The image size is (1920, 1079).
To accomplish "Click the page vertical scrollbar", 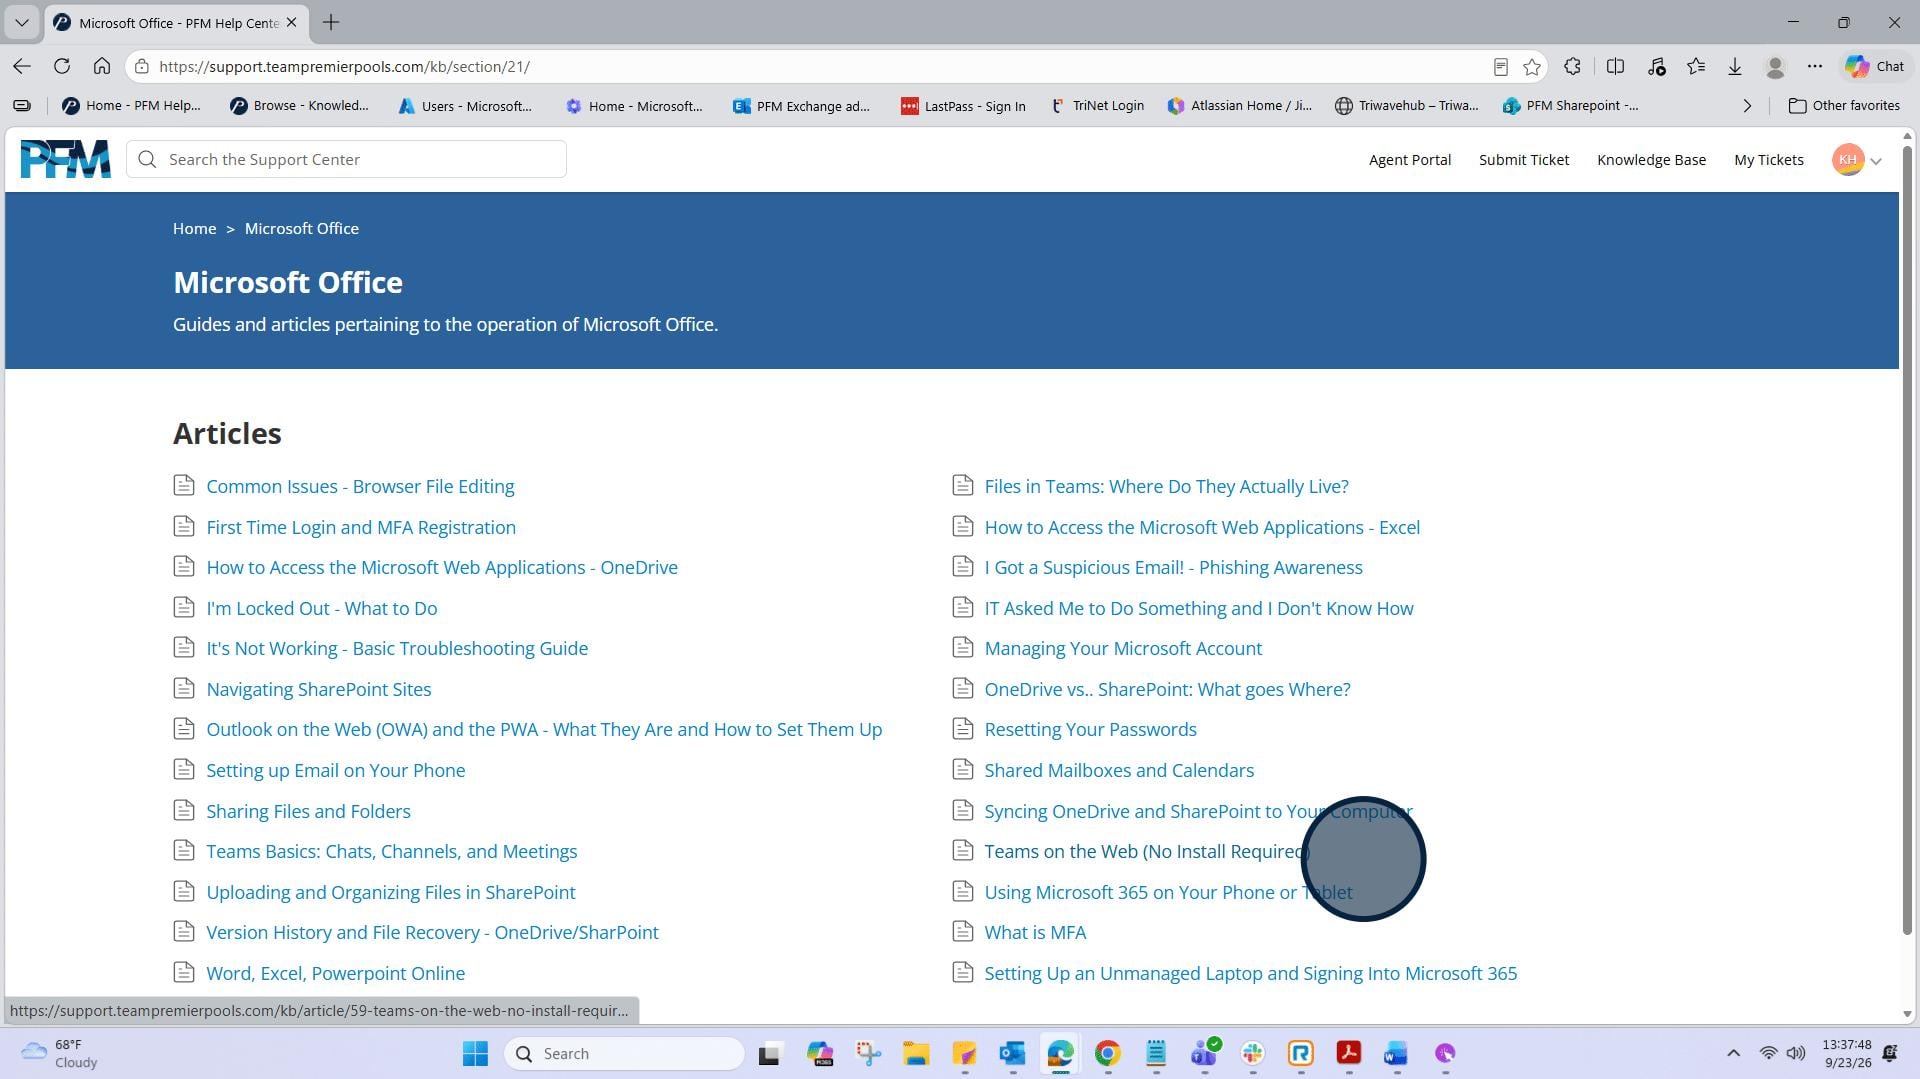I will click(1907, 540).
